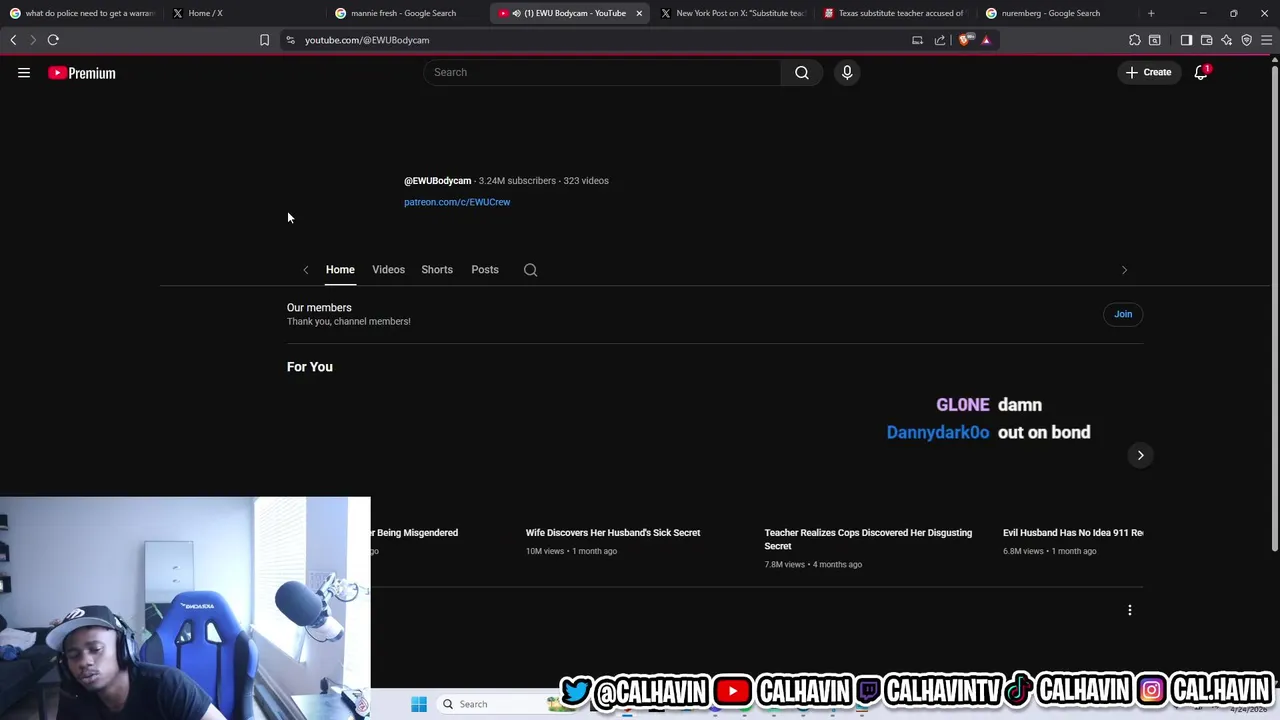Open Brave Wallet icon
Screen dimensions: 1280x720
(x=1206, y=40)
